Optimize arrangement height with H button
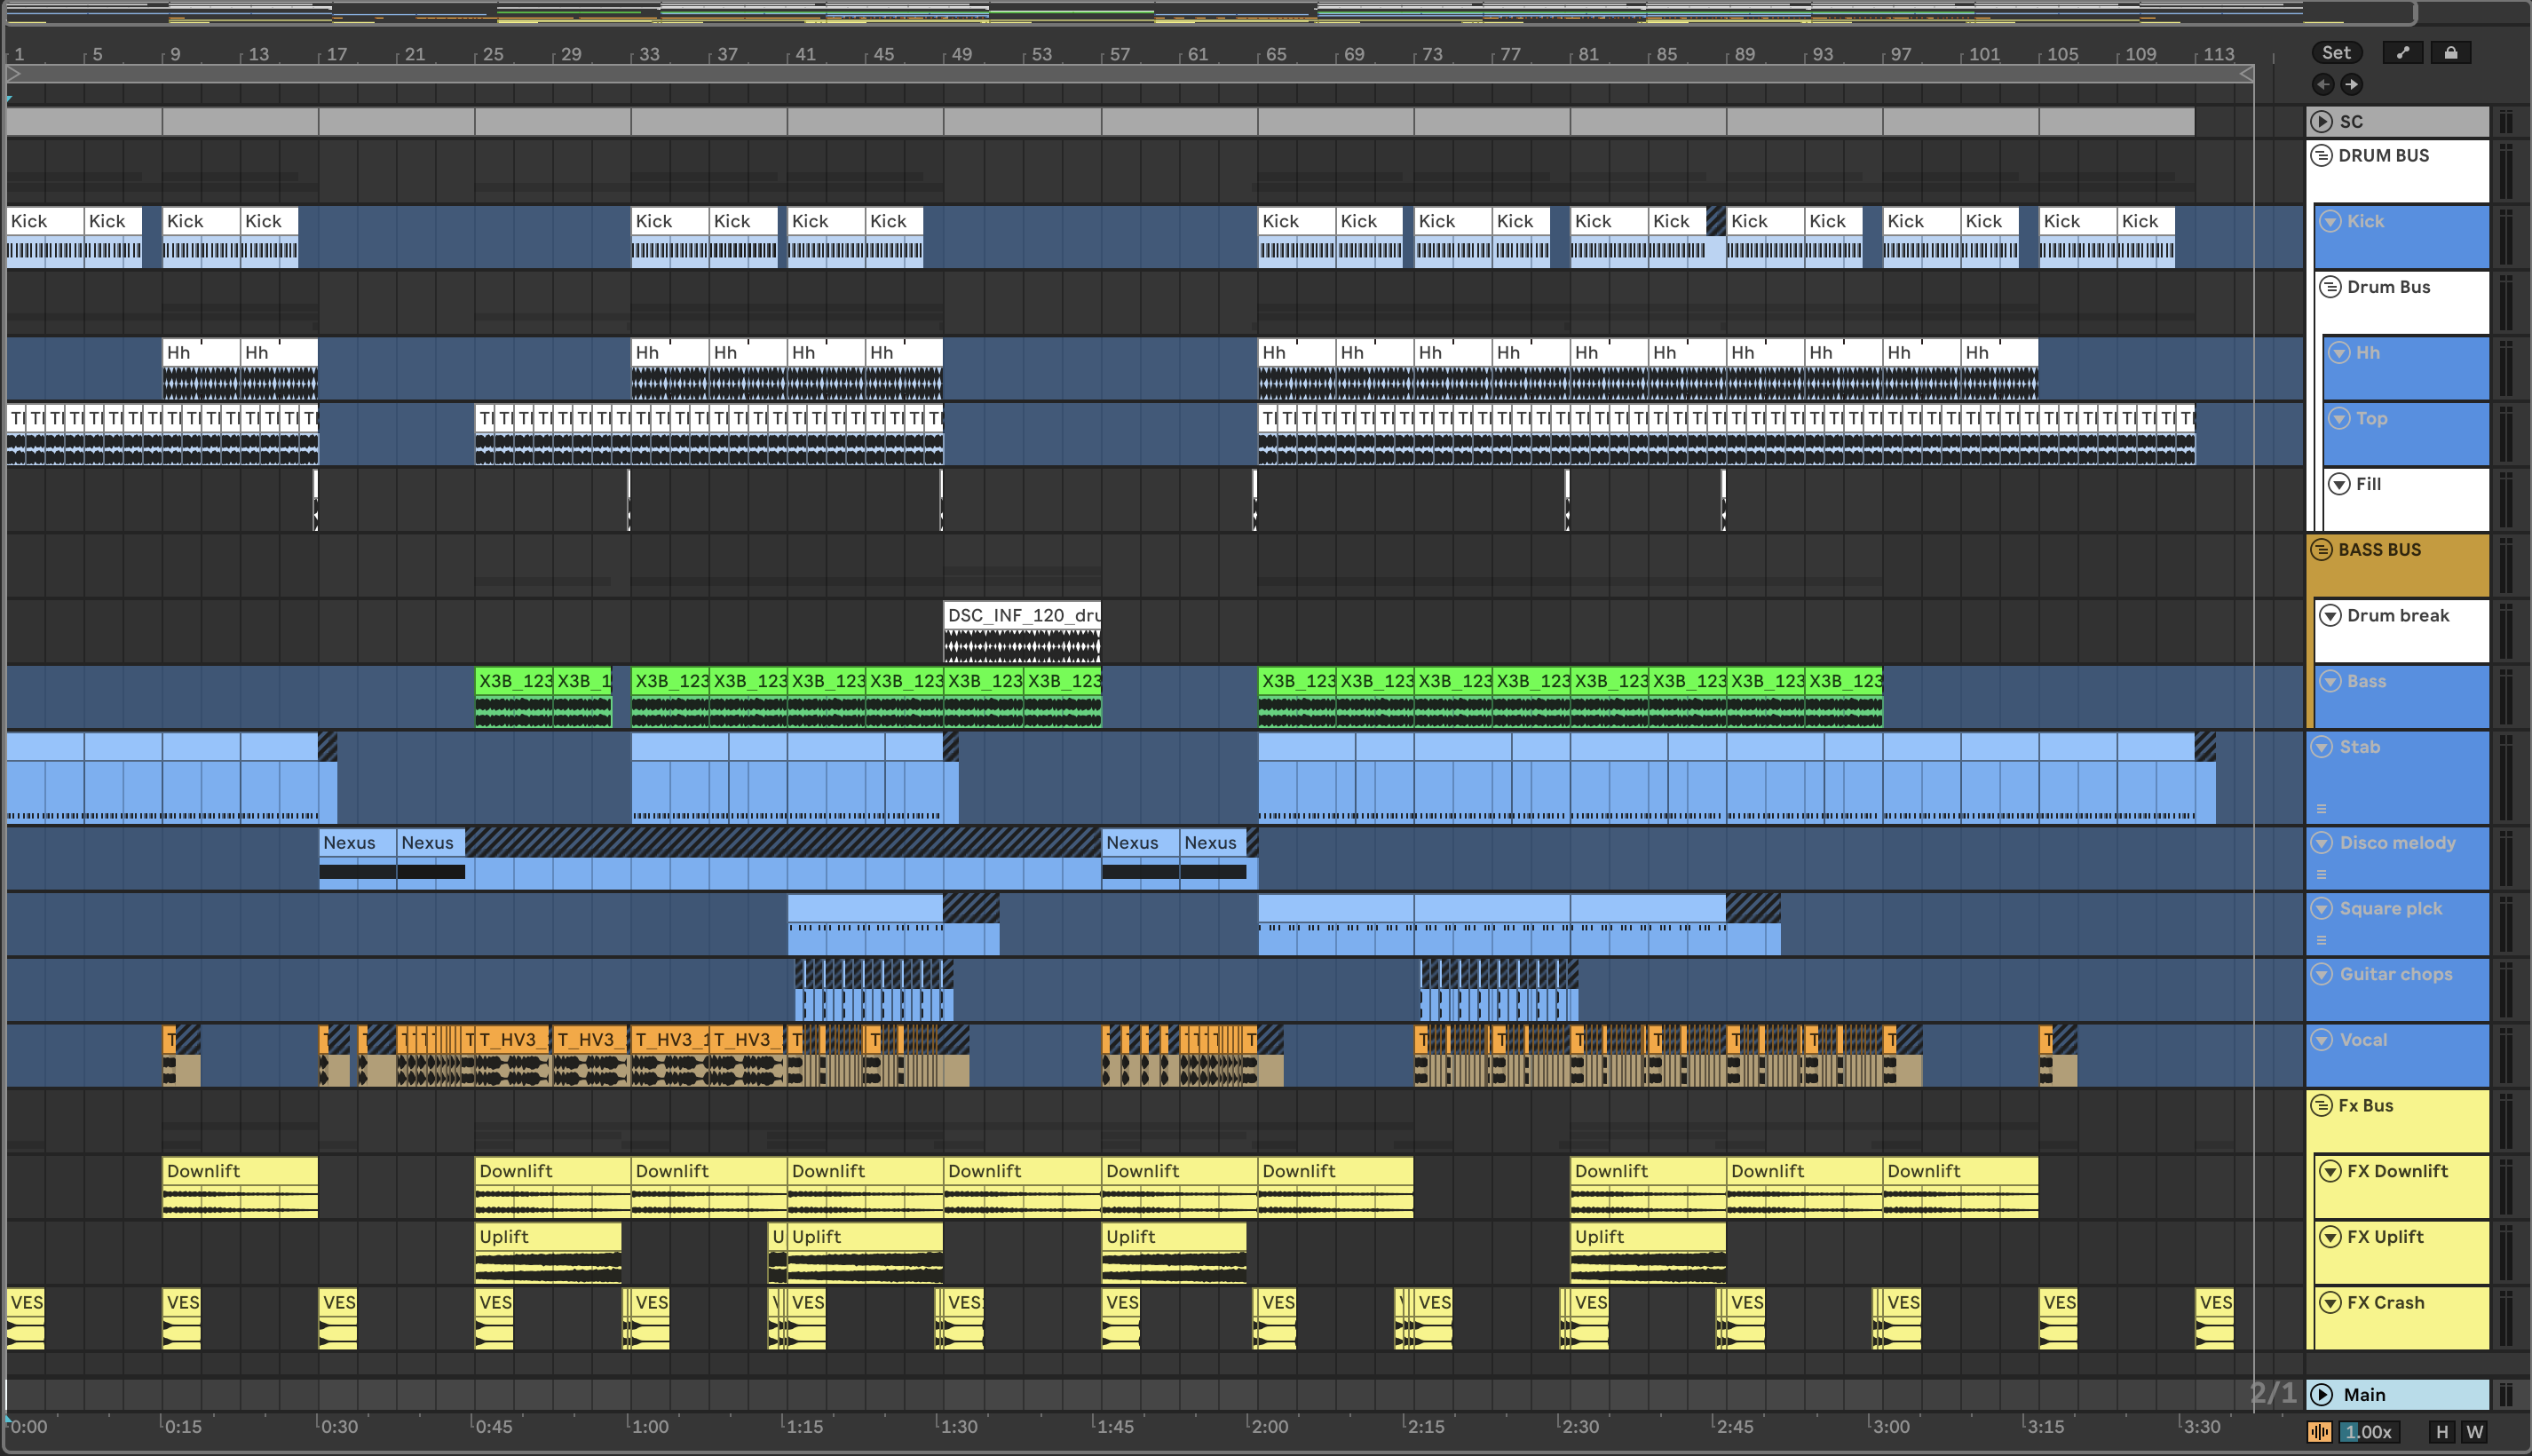The image size is (2532, 1456). [x=2442, y=1432]
